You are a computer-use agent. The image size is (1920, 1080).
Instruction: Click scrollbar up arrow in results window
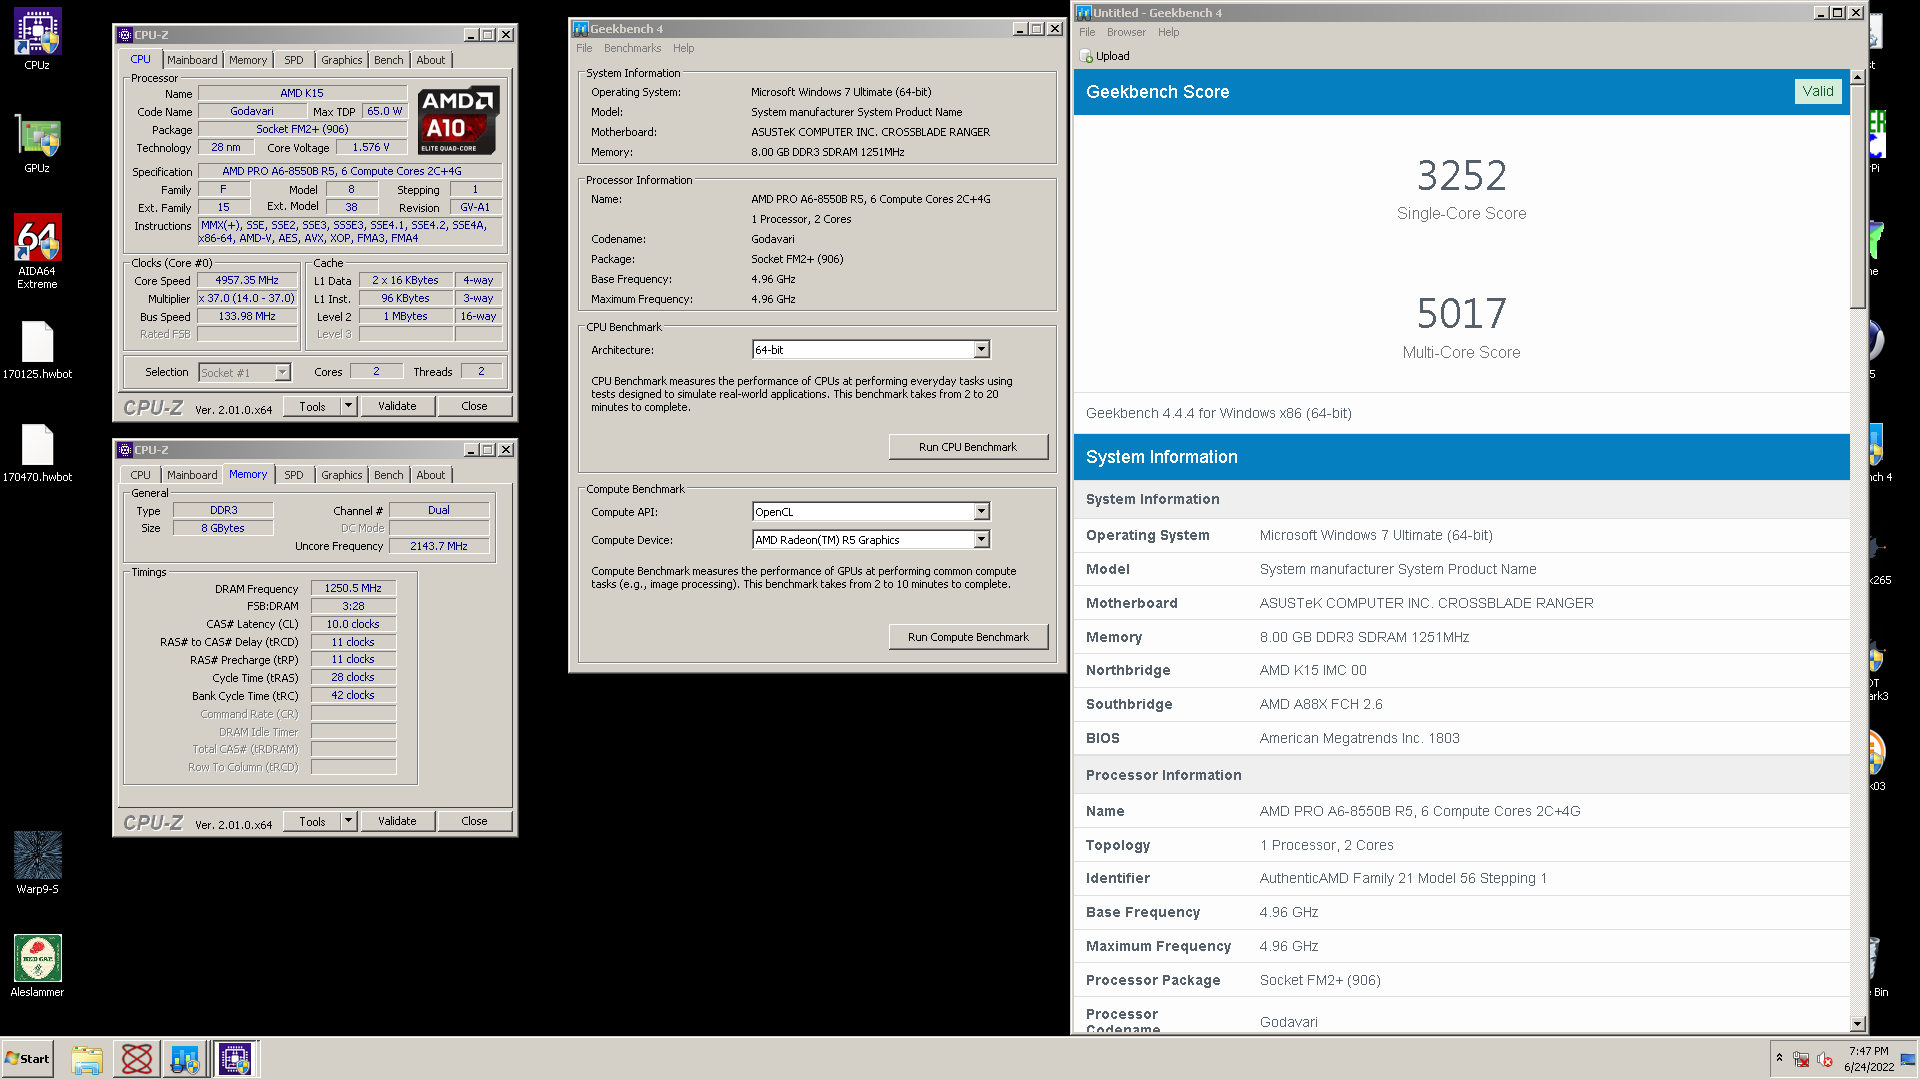pyautogui.click(x=1857, y=77)
